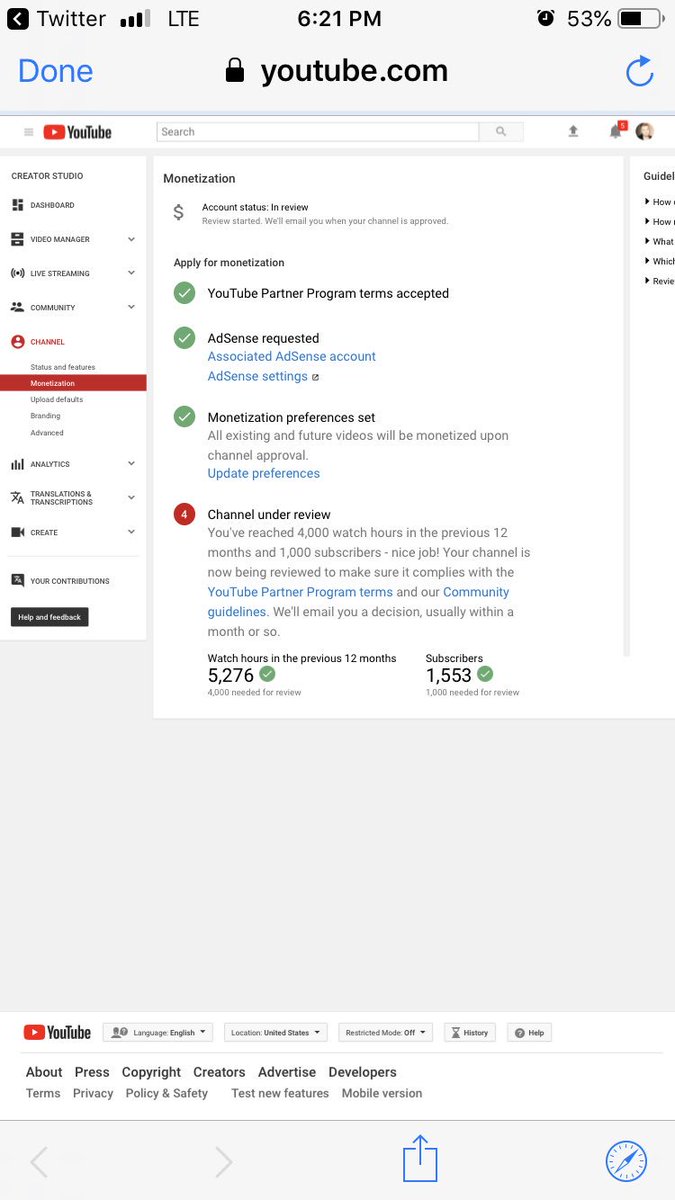Open the Press footer link

point(92,1072)
